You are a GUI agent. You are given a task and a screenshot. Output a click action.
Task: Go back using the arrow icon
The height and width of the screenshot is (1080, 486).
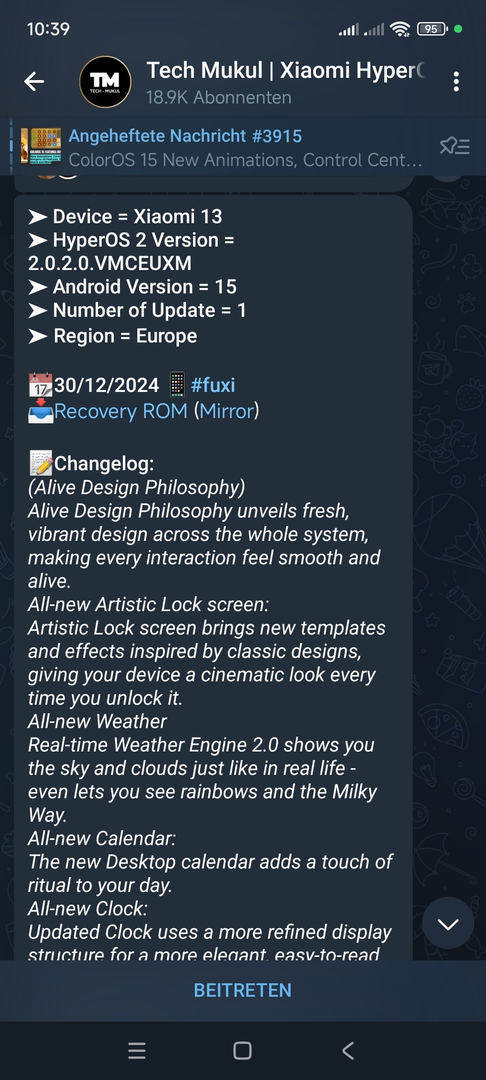pyautogui.click(x=34, y=81)
